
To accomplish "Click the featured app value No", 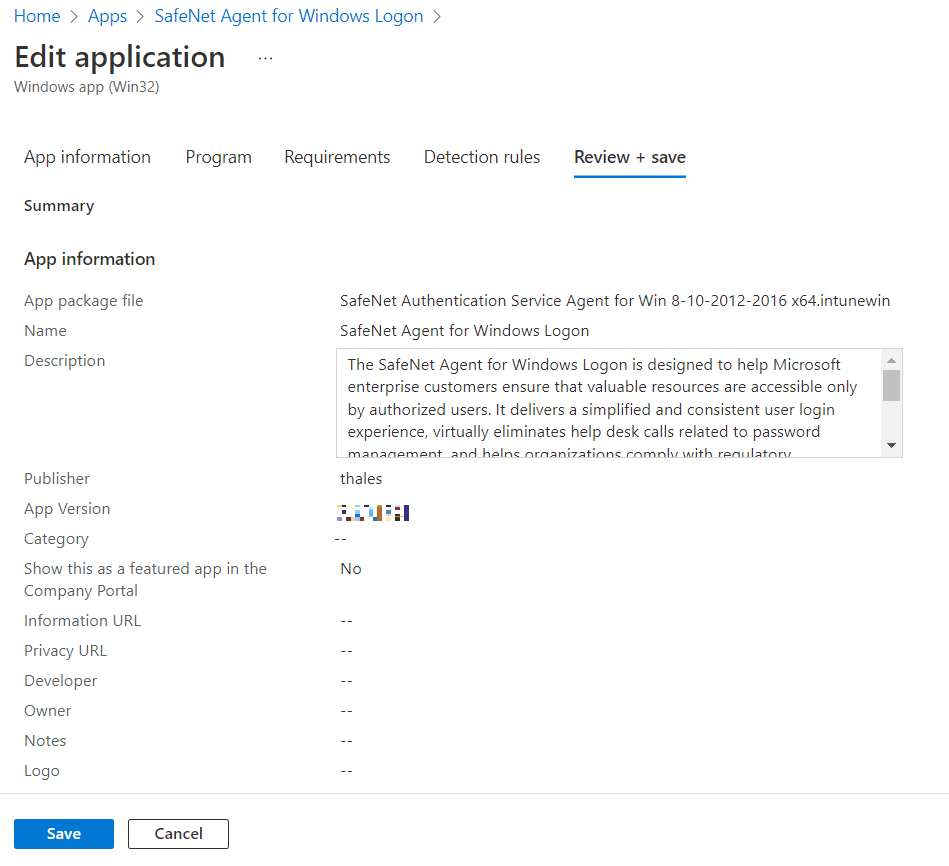I will (x=350, y=569).
